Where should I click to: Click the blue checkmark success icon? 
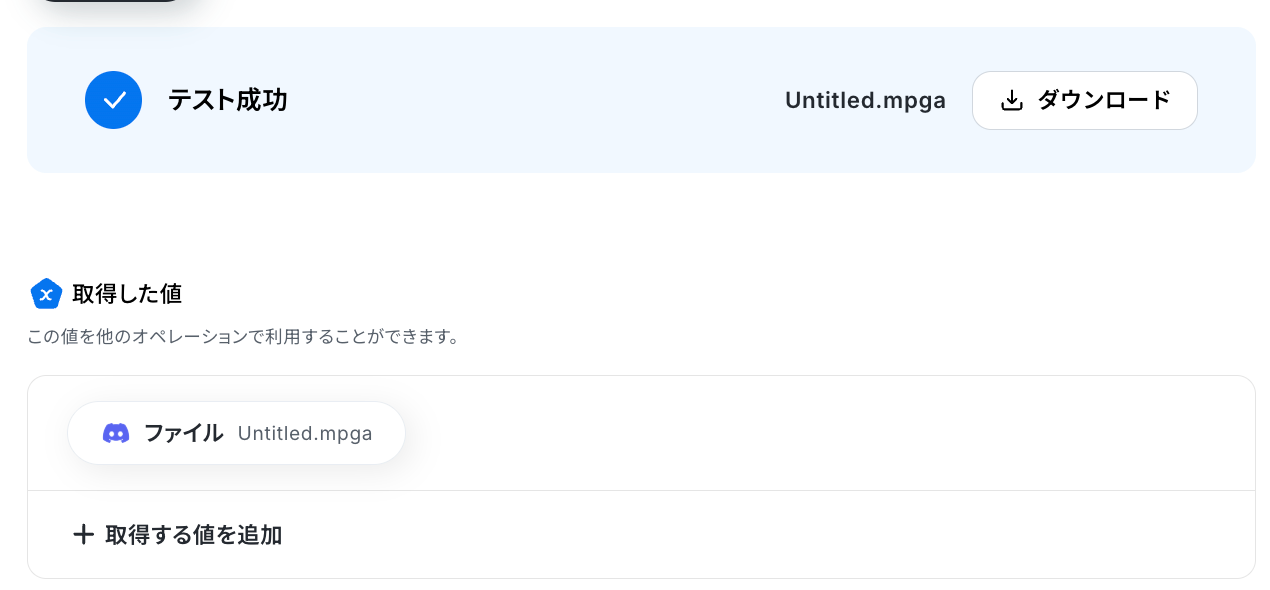[113, 100]
